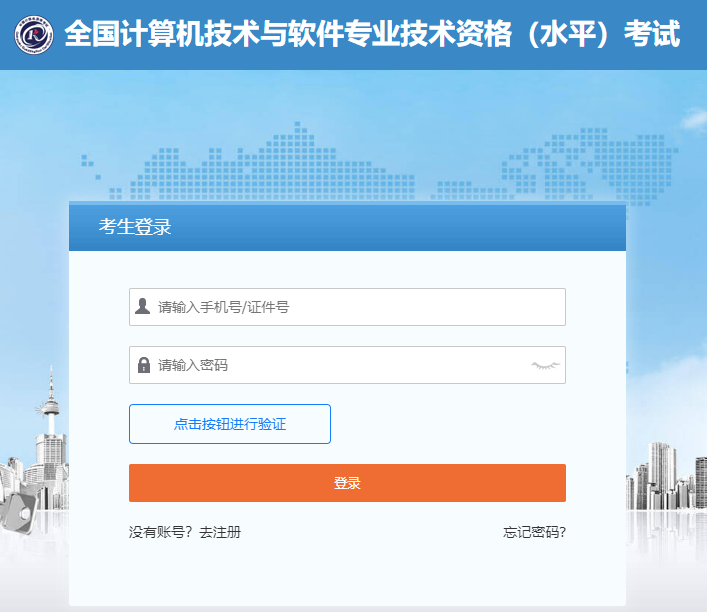Screen dimensions: 707x612
Task: Click the padlock icon in password field
Action: (143, 365)
